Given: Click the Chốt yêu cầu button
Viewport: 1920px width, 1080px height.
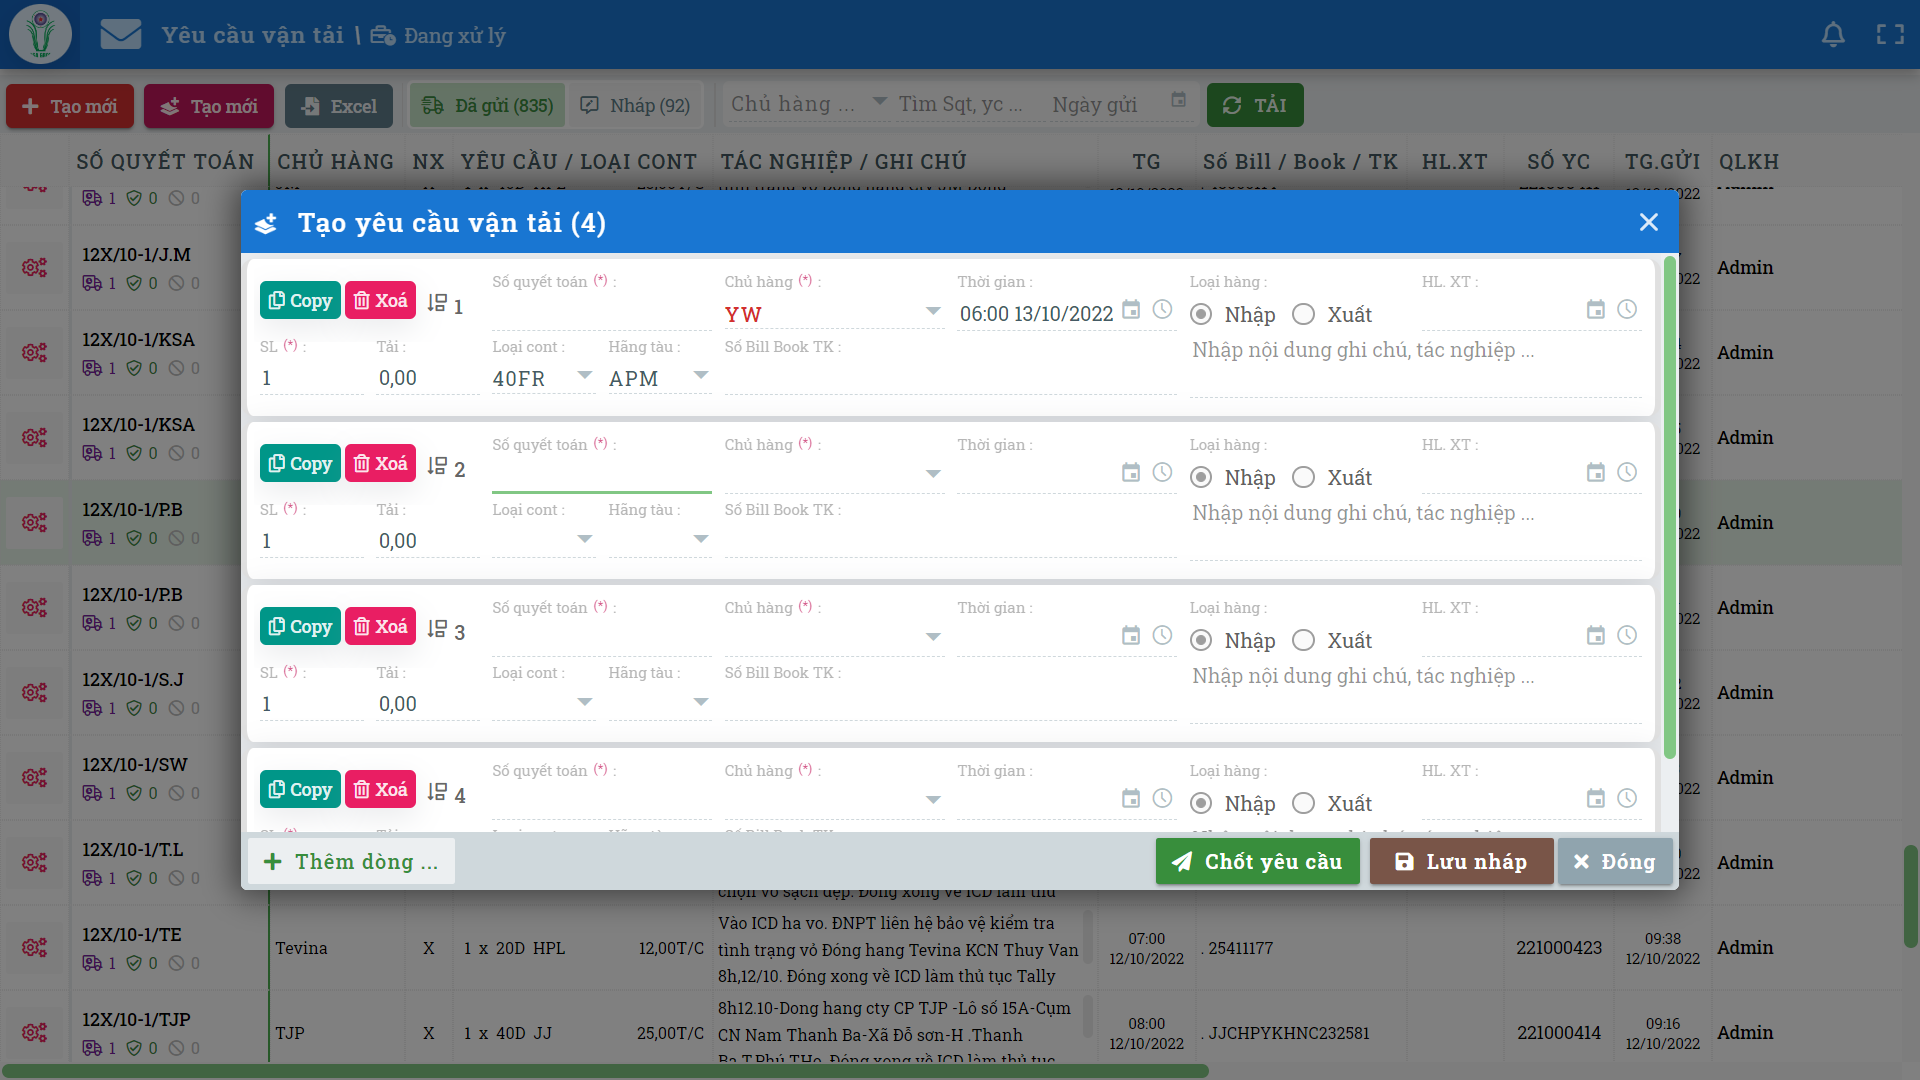Looking at the screenshot, I should (x=1257, y=862).
